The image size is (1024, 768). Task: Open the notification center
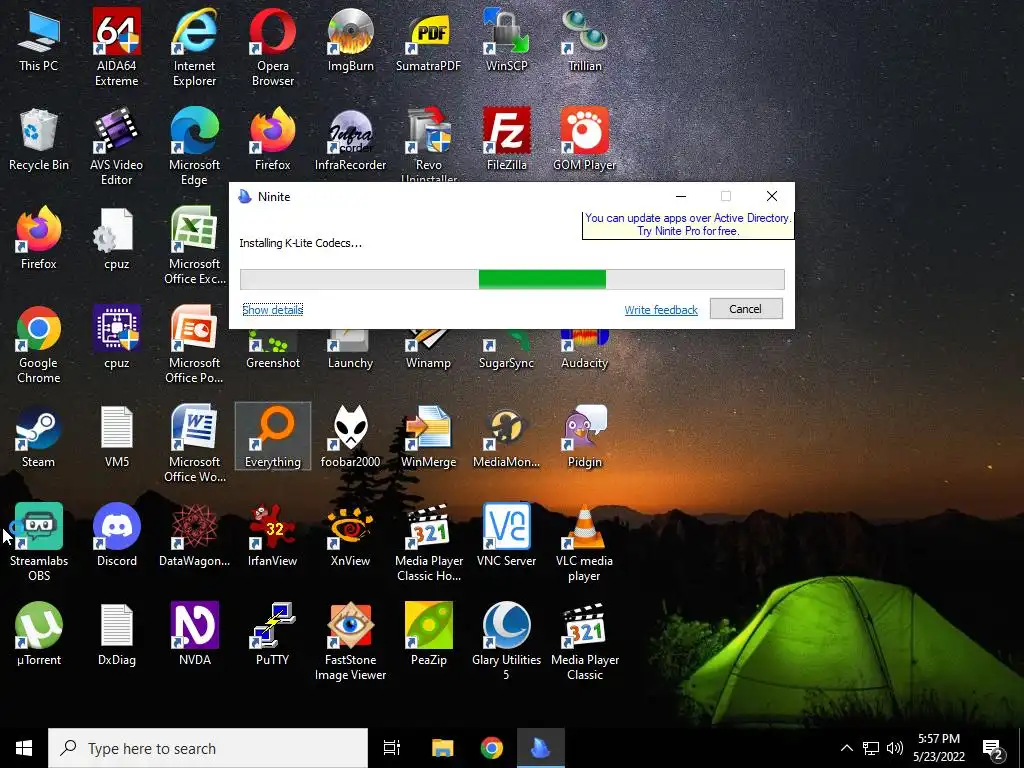(x=993, y=748)
